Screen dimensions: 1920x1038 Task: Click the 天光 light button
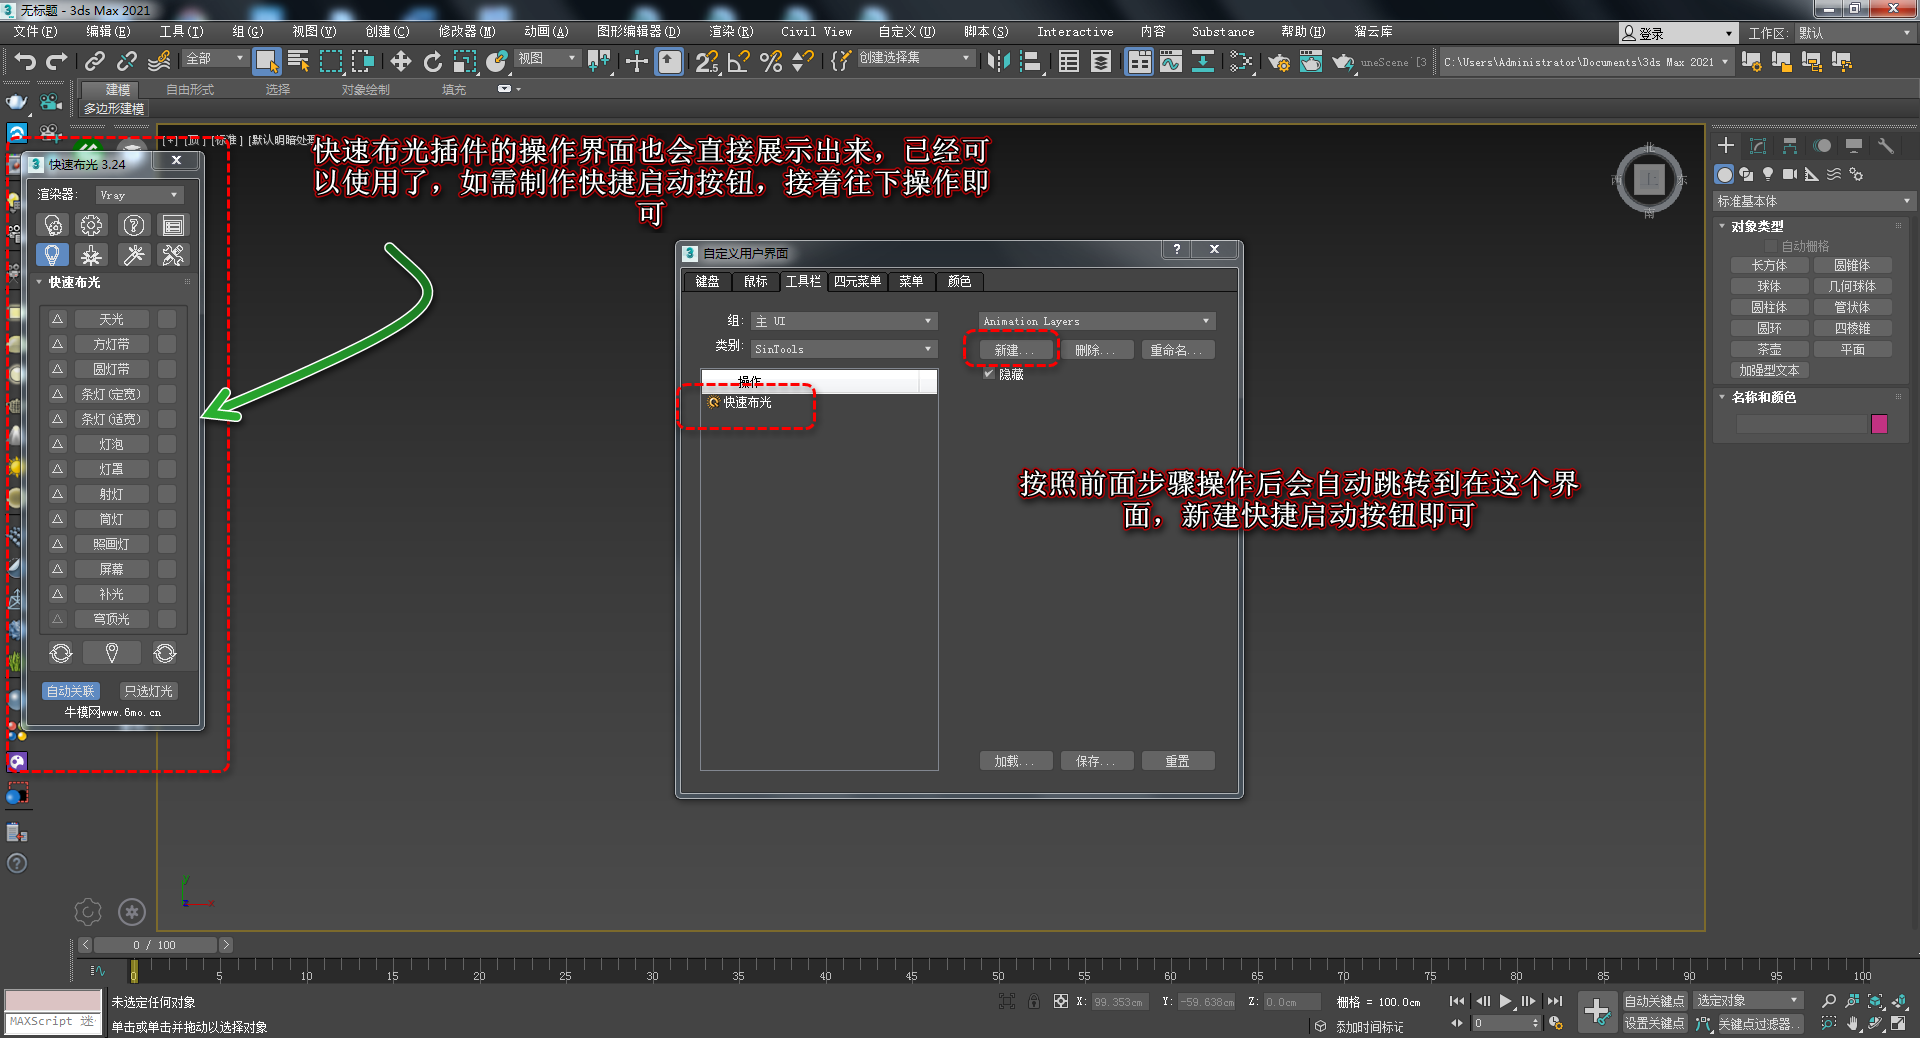(111, 319)
